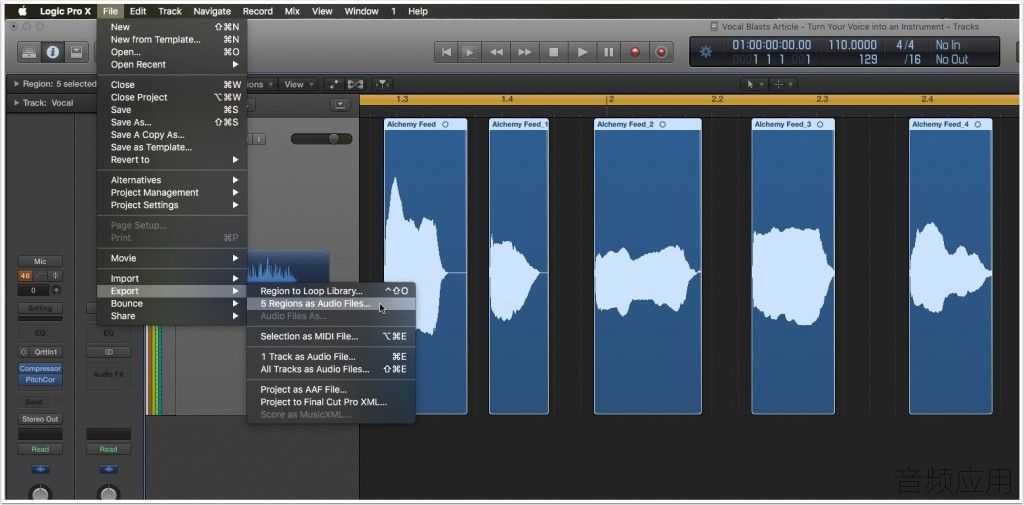Click the Capture Recording button
Viewport: 1024px width, 505px height.
tap(661, 52)
